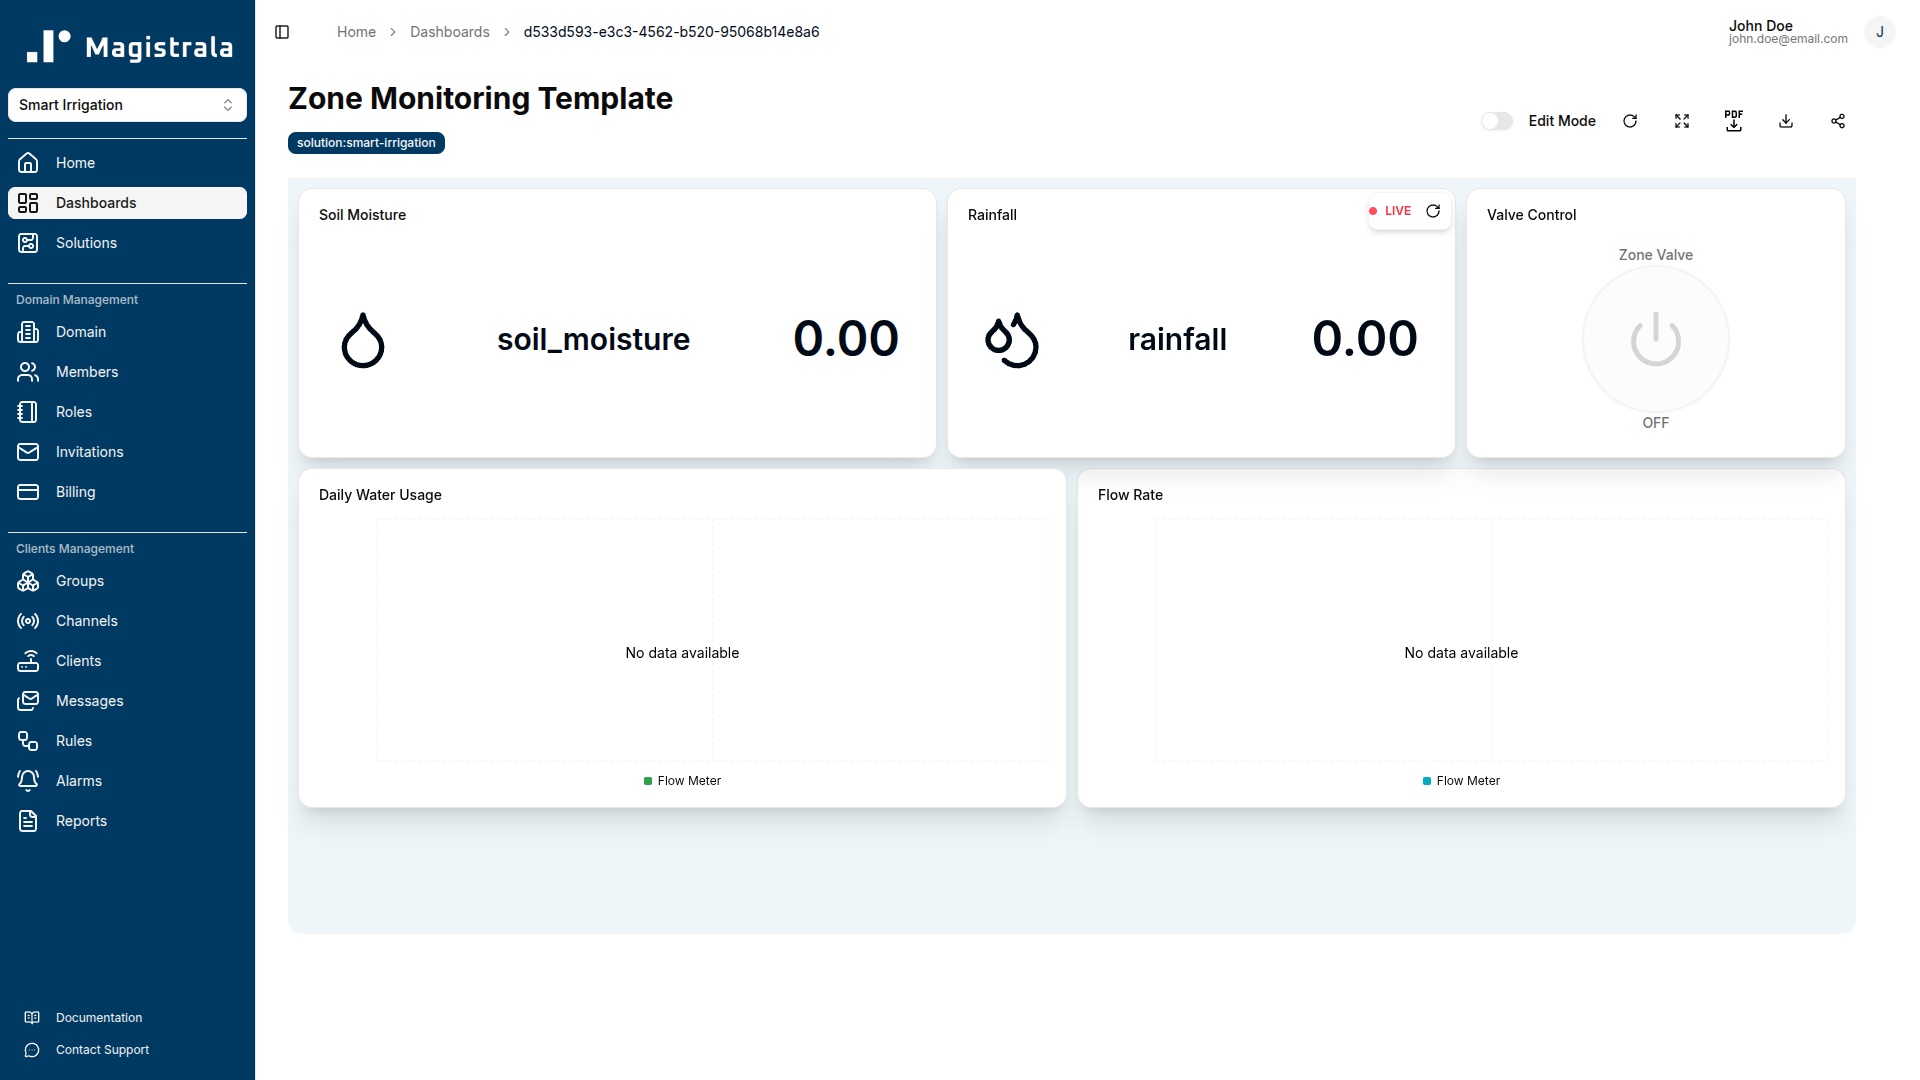1920x1080 pixels.
Task: Refresh the Rainfall widget data
Action: (x=1433, y=211)
